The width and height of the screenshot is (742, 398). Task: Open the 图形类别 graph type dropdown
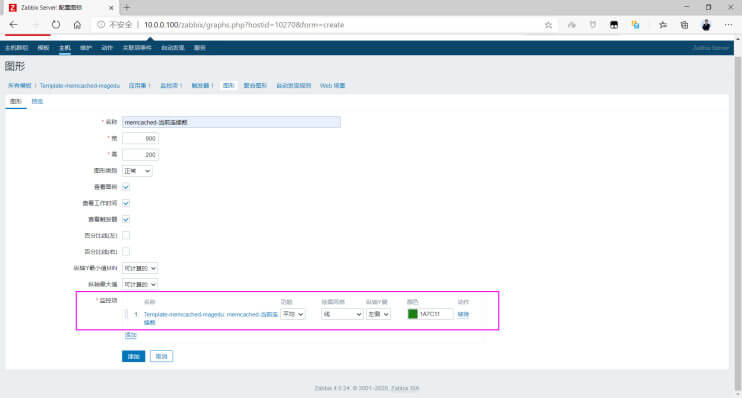[x=137, y=171]
